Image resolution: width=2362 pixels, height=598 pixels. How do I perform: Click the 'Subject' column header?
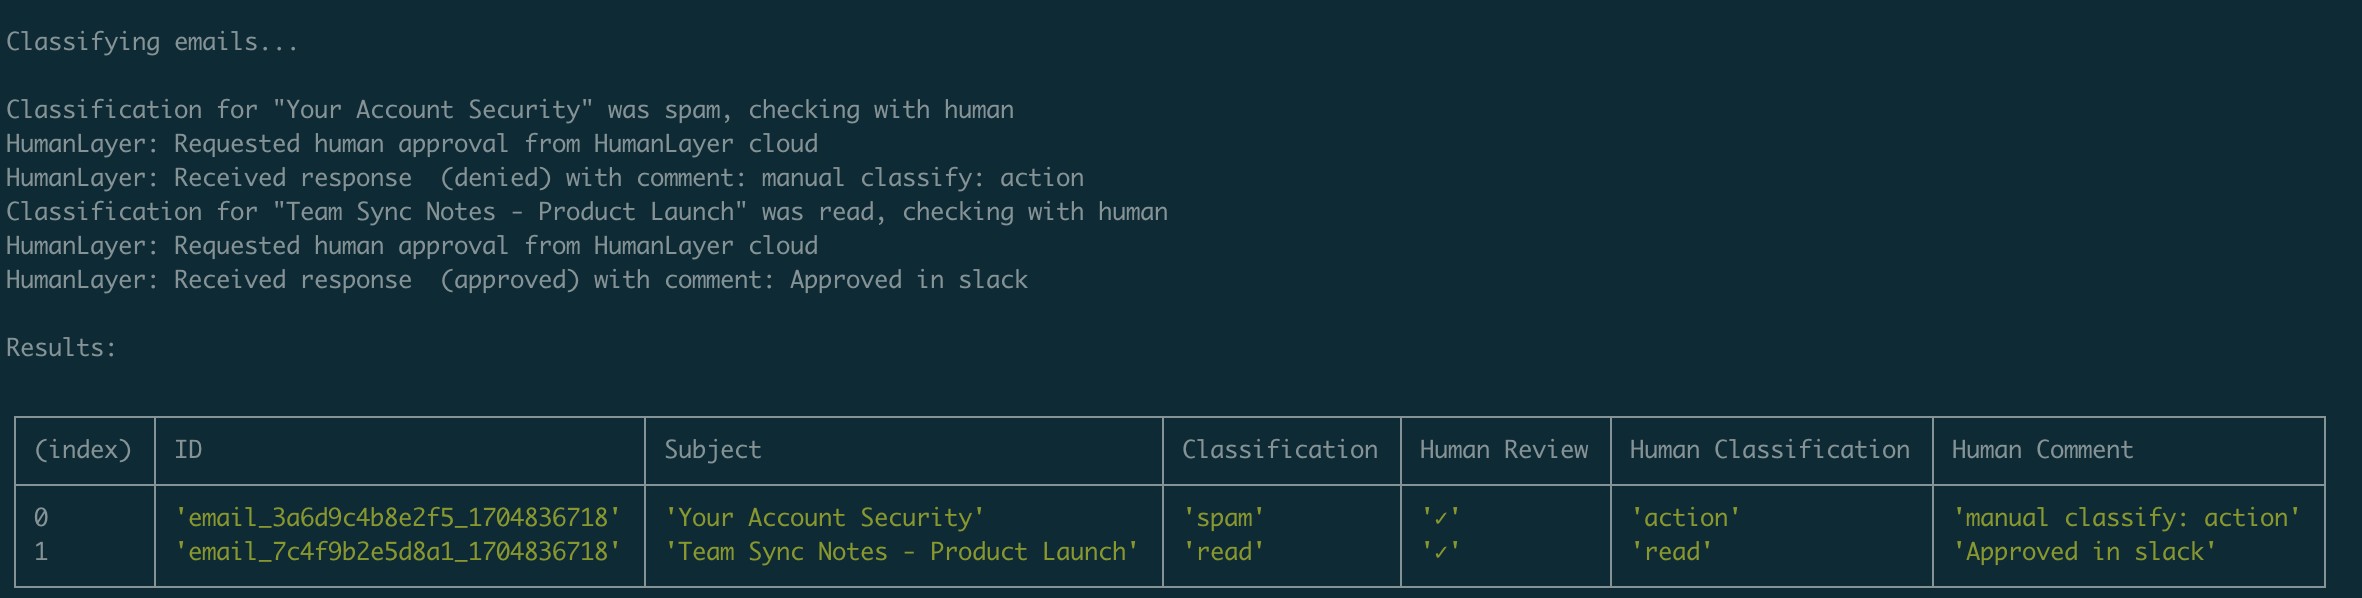pyautogui.click(x=713, y=450)
